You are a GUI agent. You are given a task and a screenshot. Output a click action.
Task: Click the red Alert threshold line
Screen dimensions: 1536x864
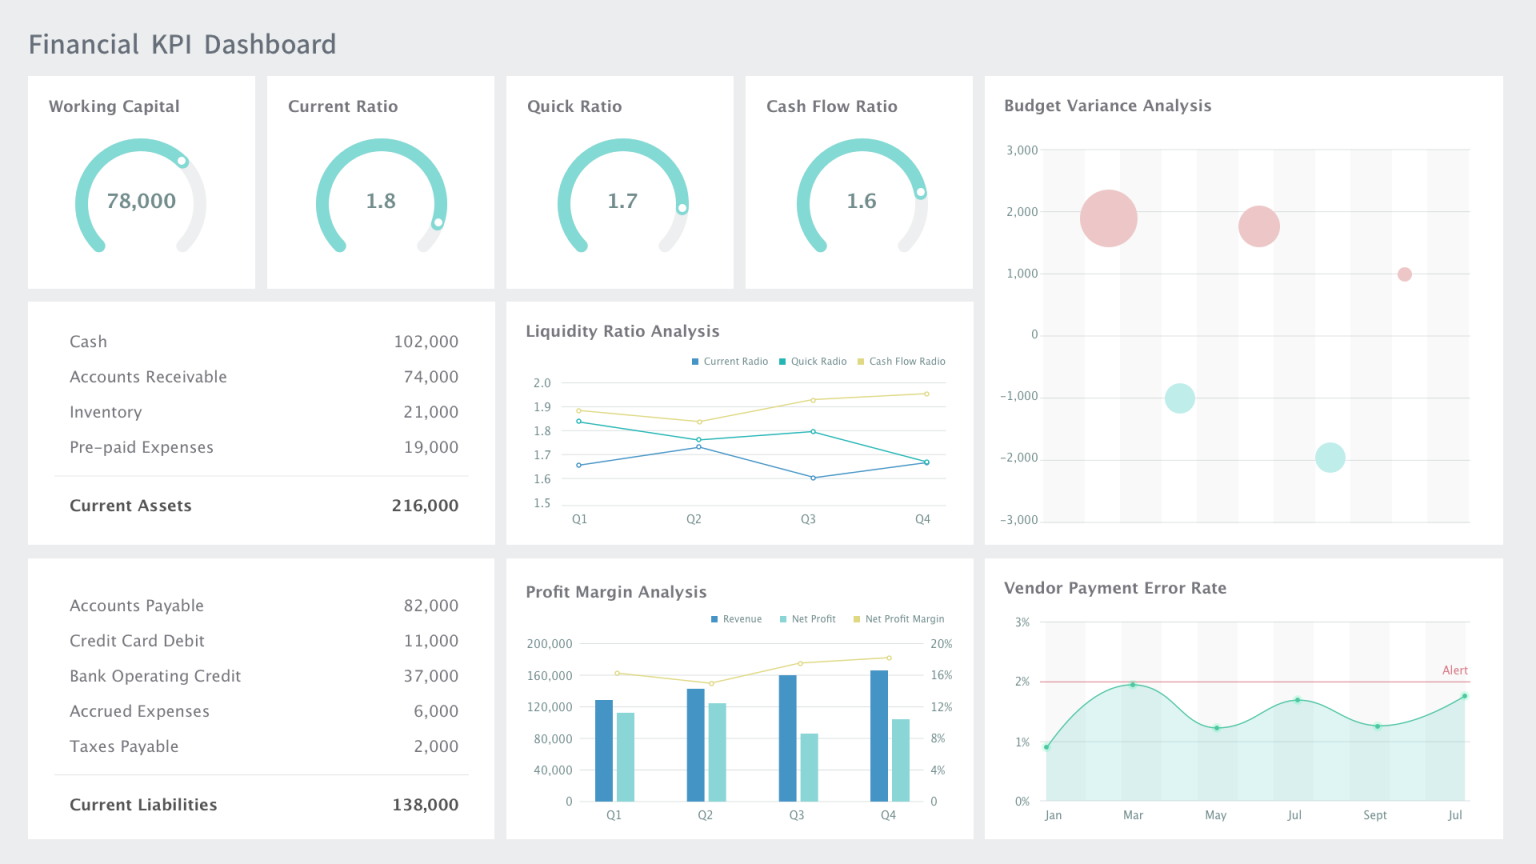click(x=1250, y=681)
